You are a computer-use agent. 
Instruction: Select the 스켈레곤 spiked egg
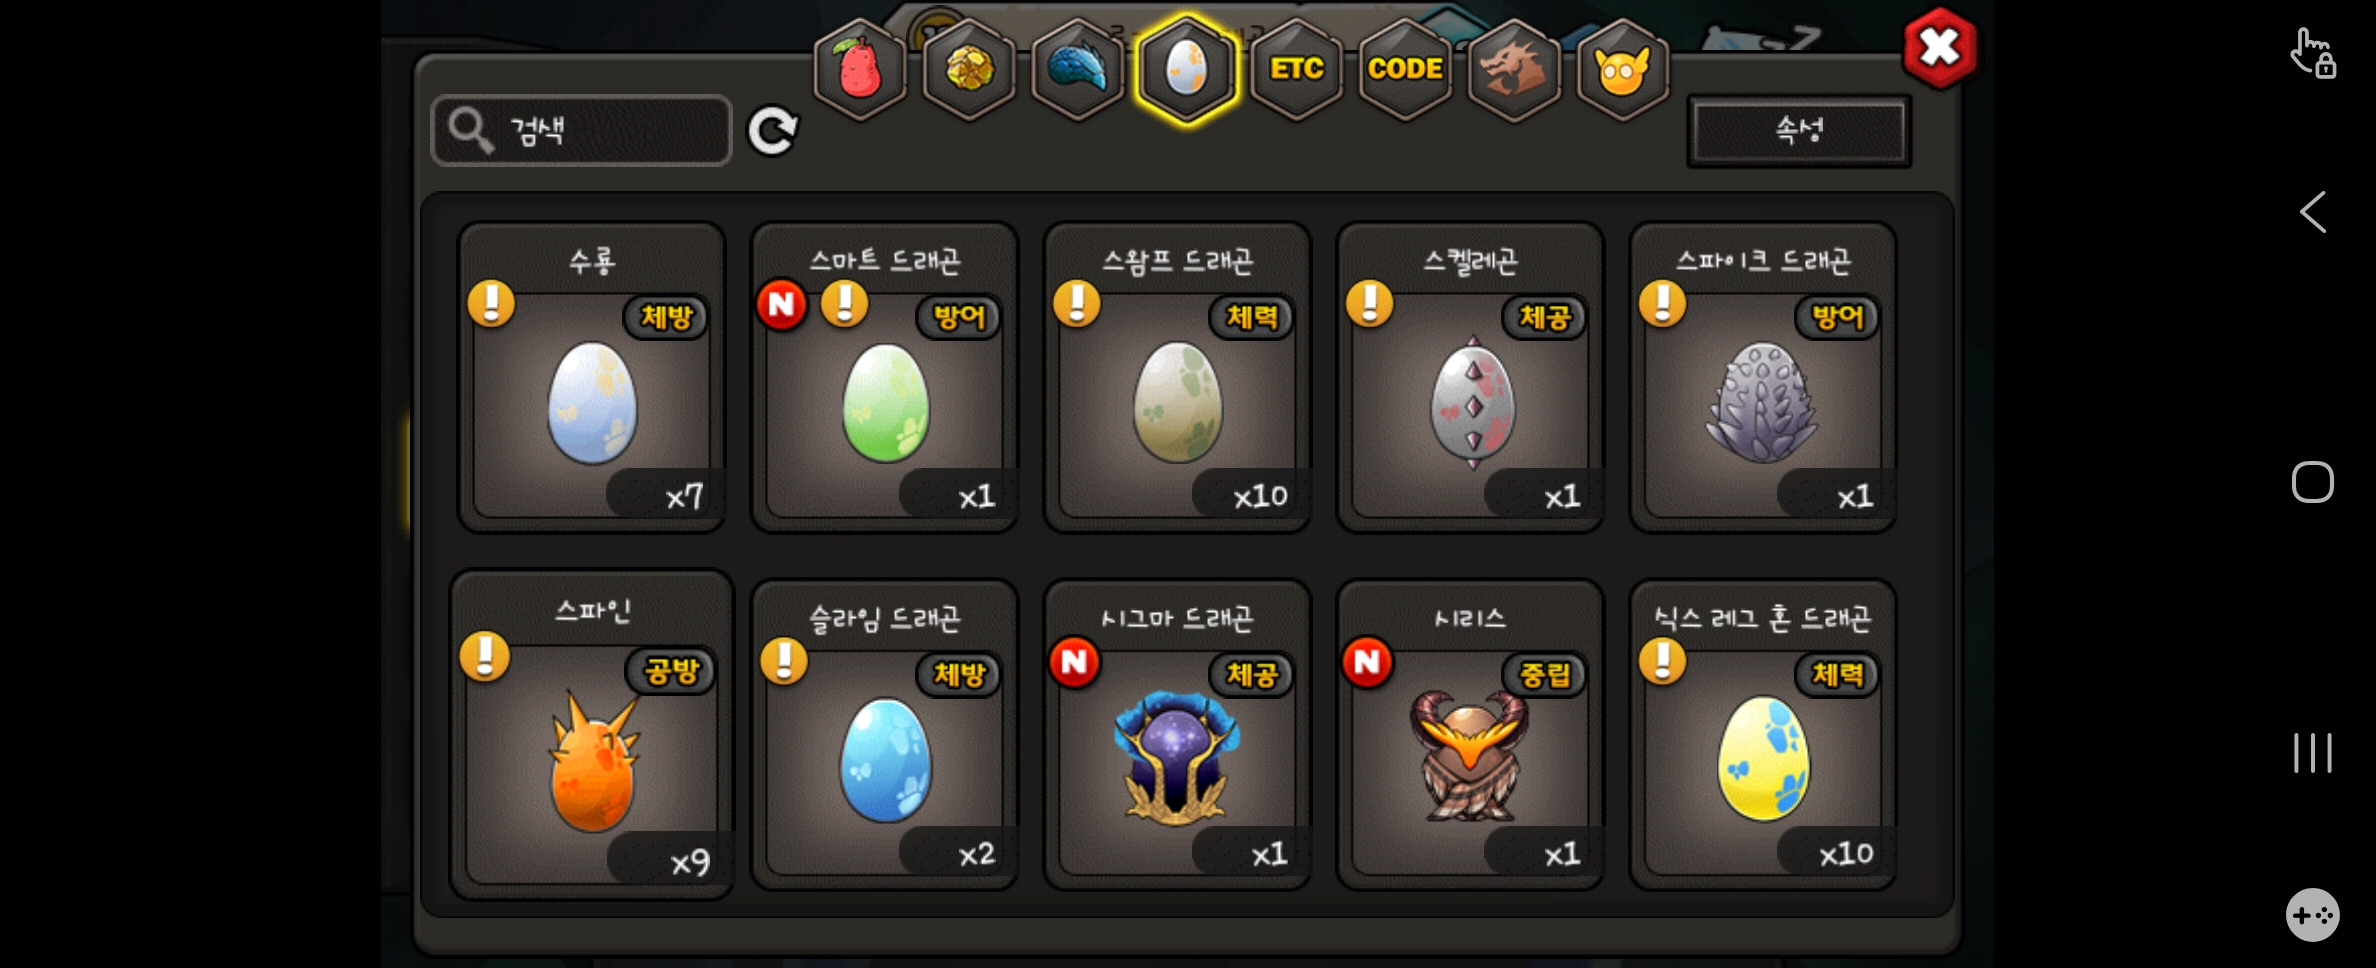tap(1470, 377)
